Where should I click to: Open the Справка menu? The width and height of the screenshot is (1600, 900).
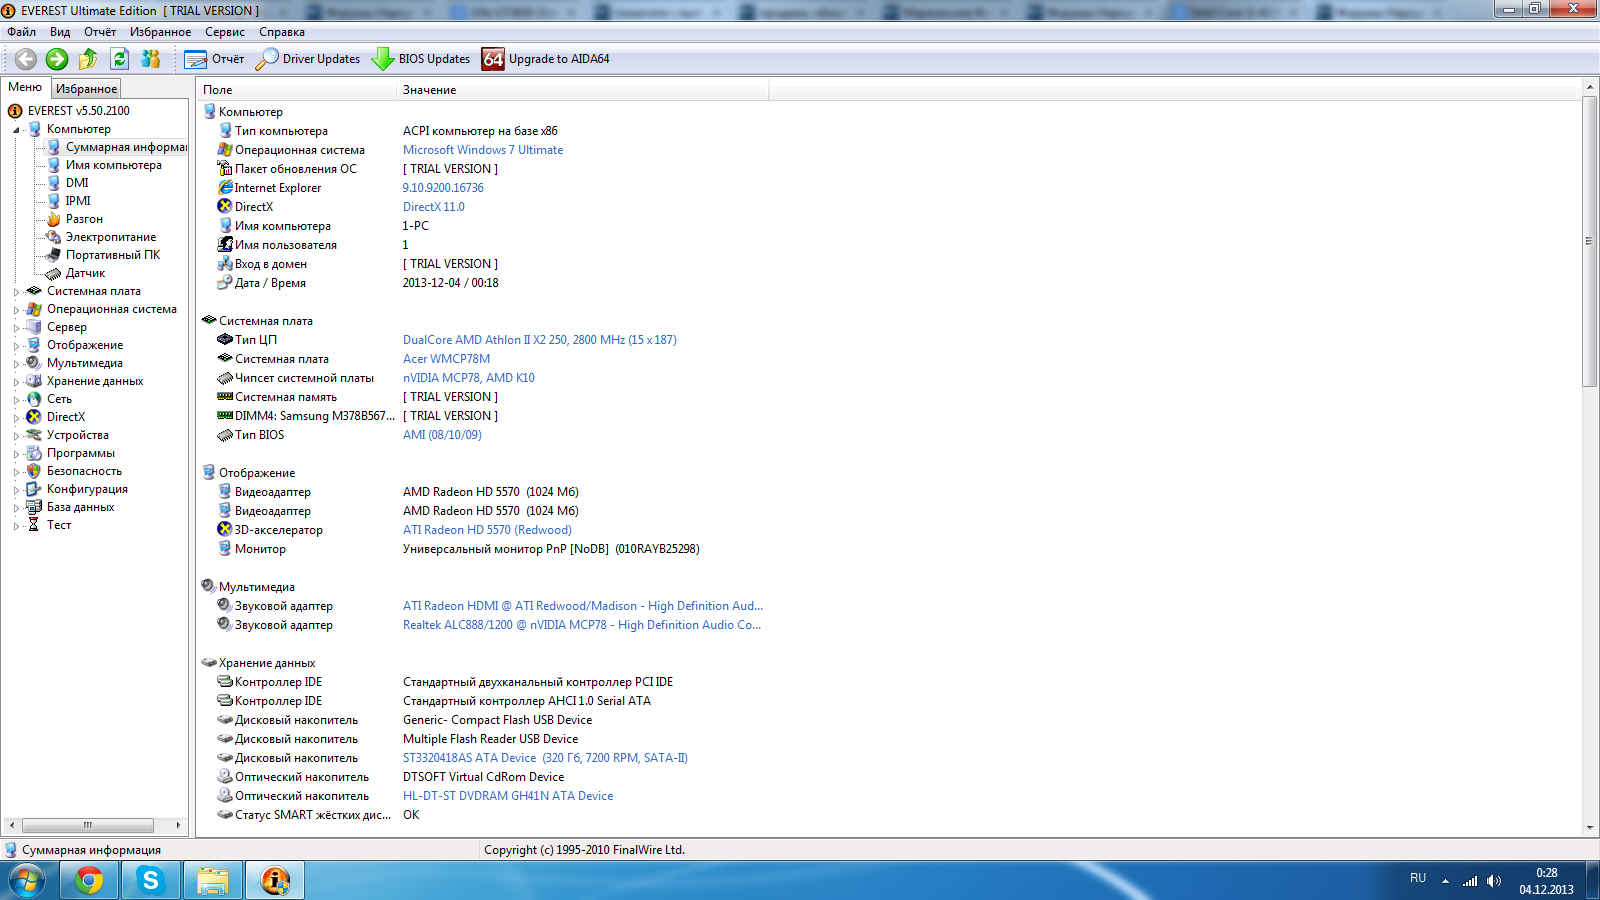tap(281, 32)
